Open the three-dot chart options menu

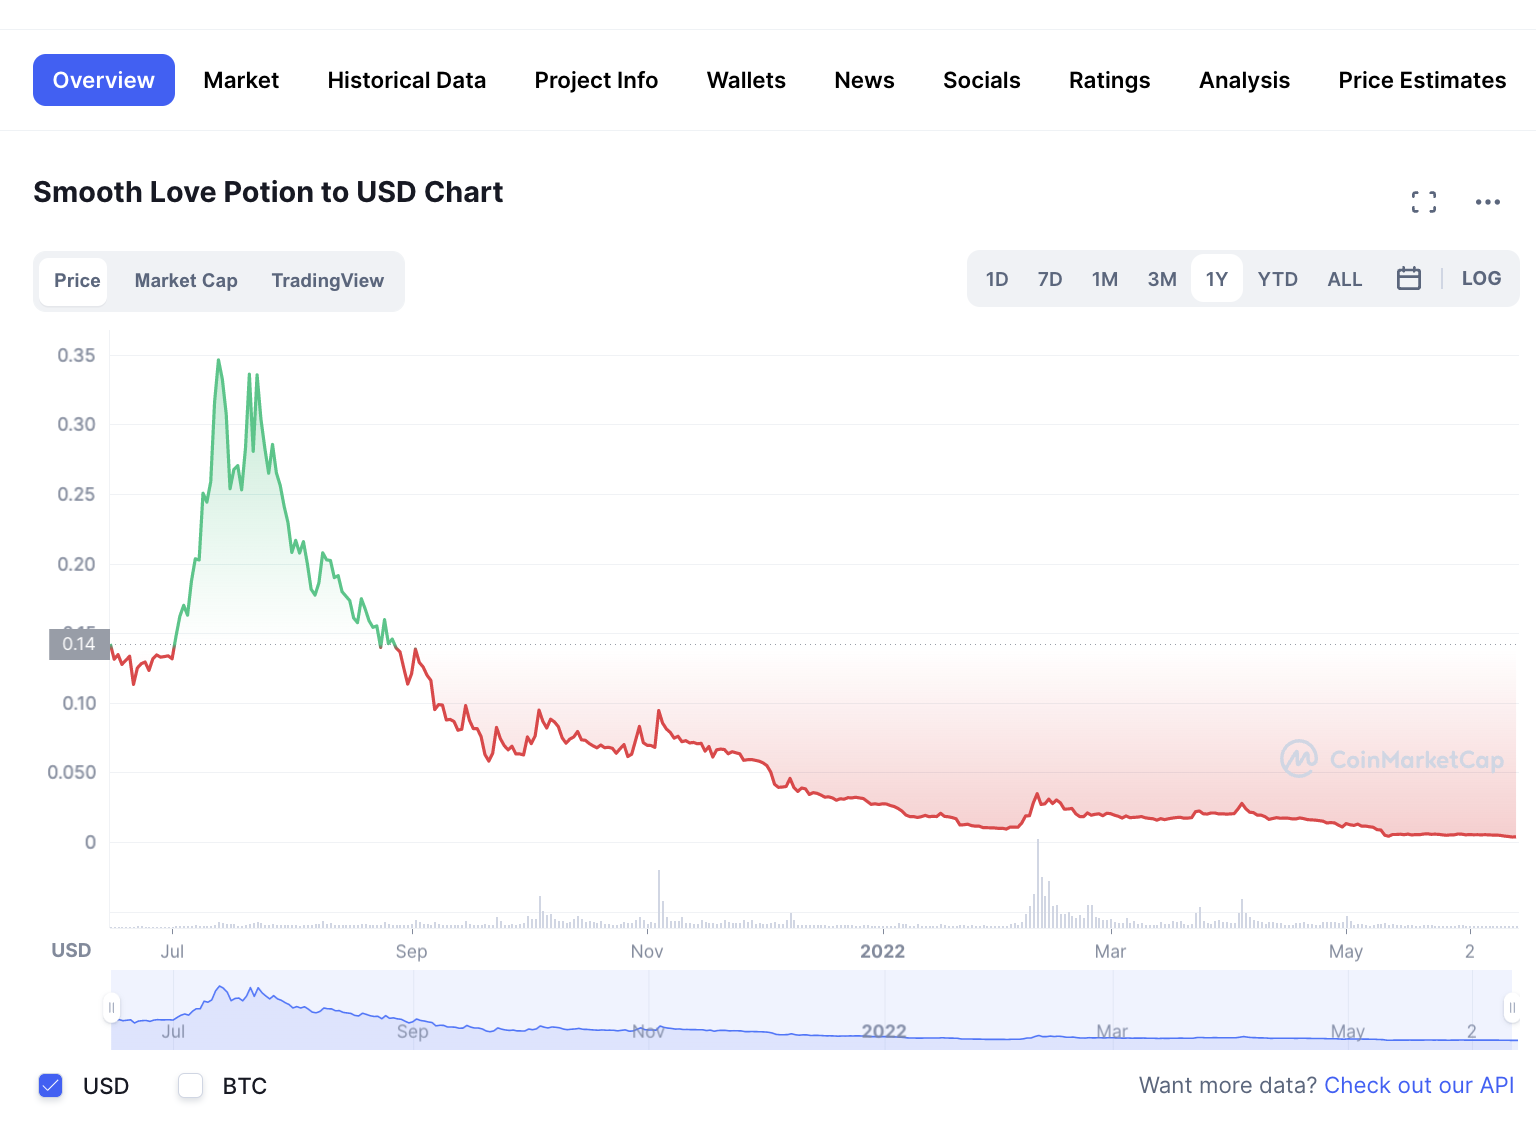click(x=1488, y=202)
